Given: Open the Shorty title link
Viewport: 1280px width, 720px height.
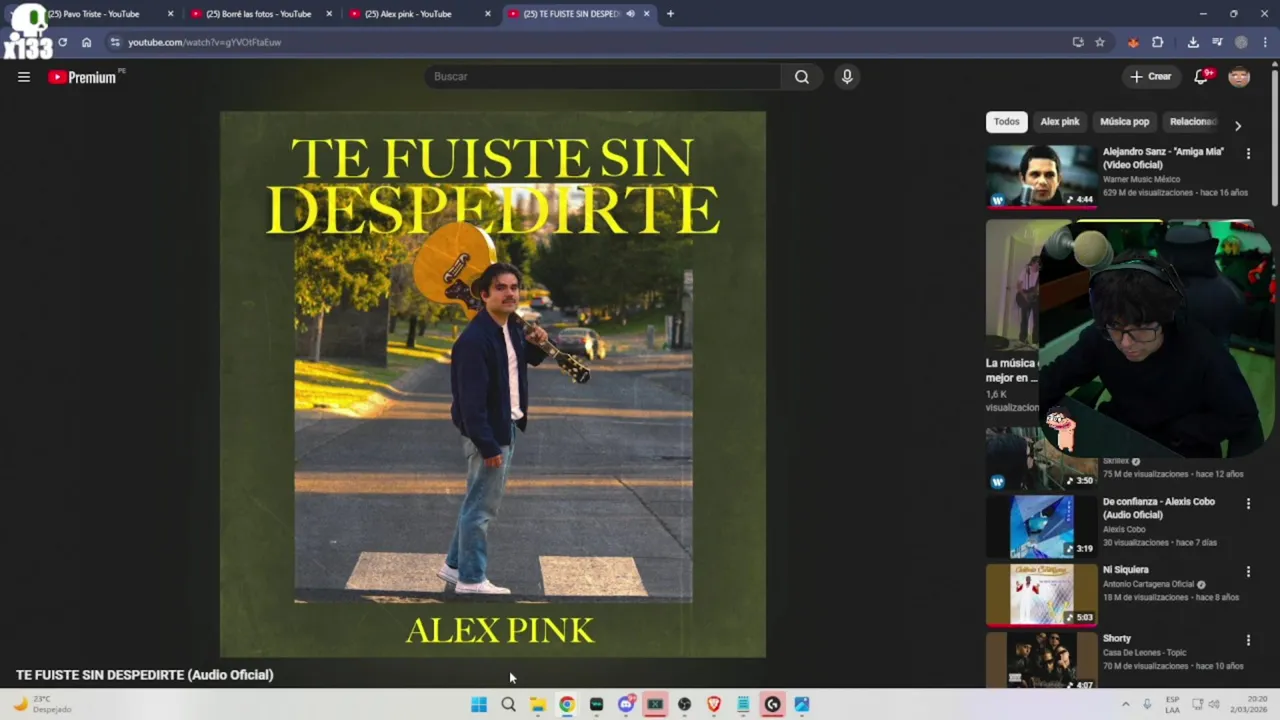Looking at the screenshot, I should (1117, 638).
